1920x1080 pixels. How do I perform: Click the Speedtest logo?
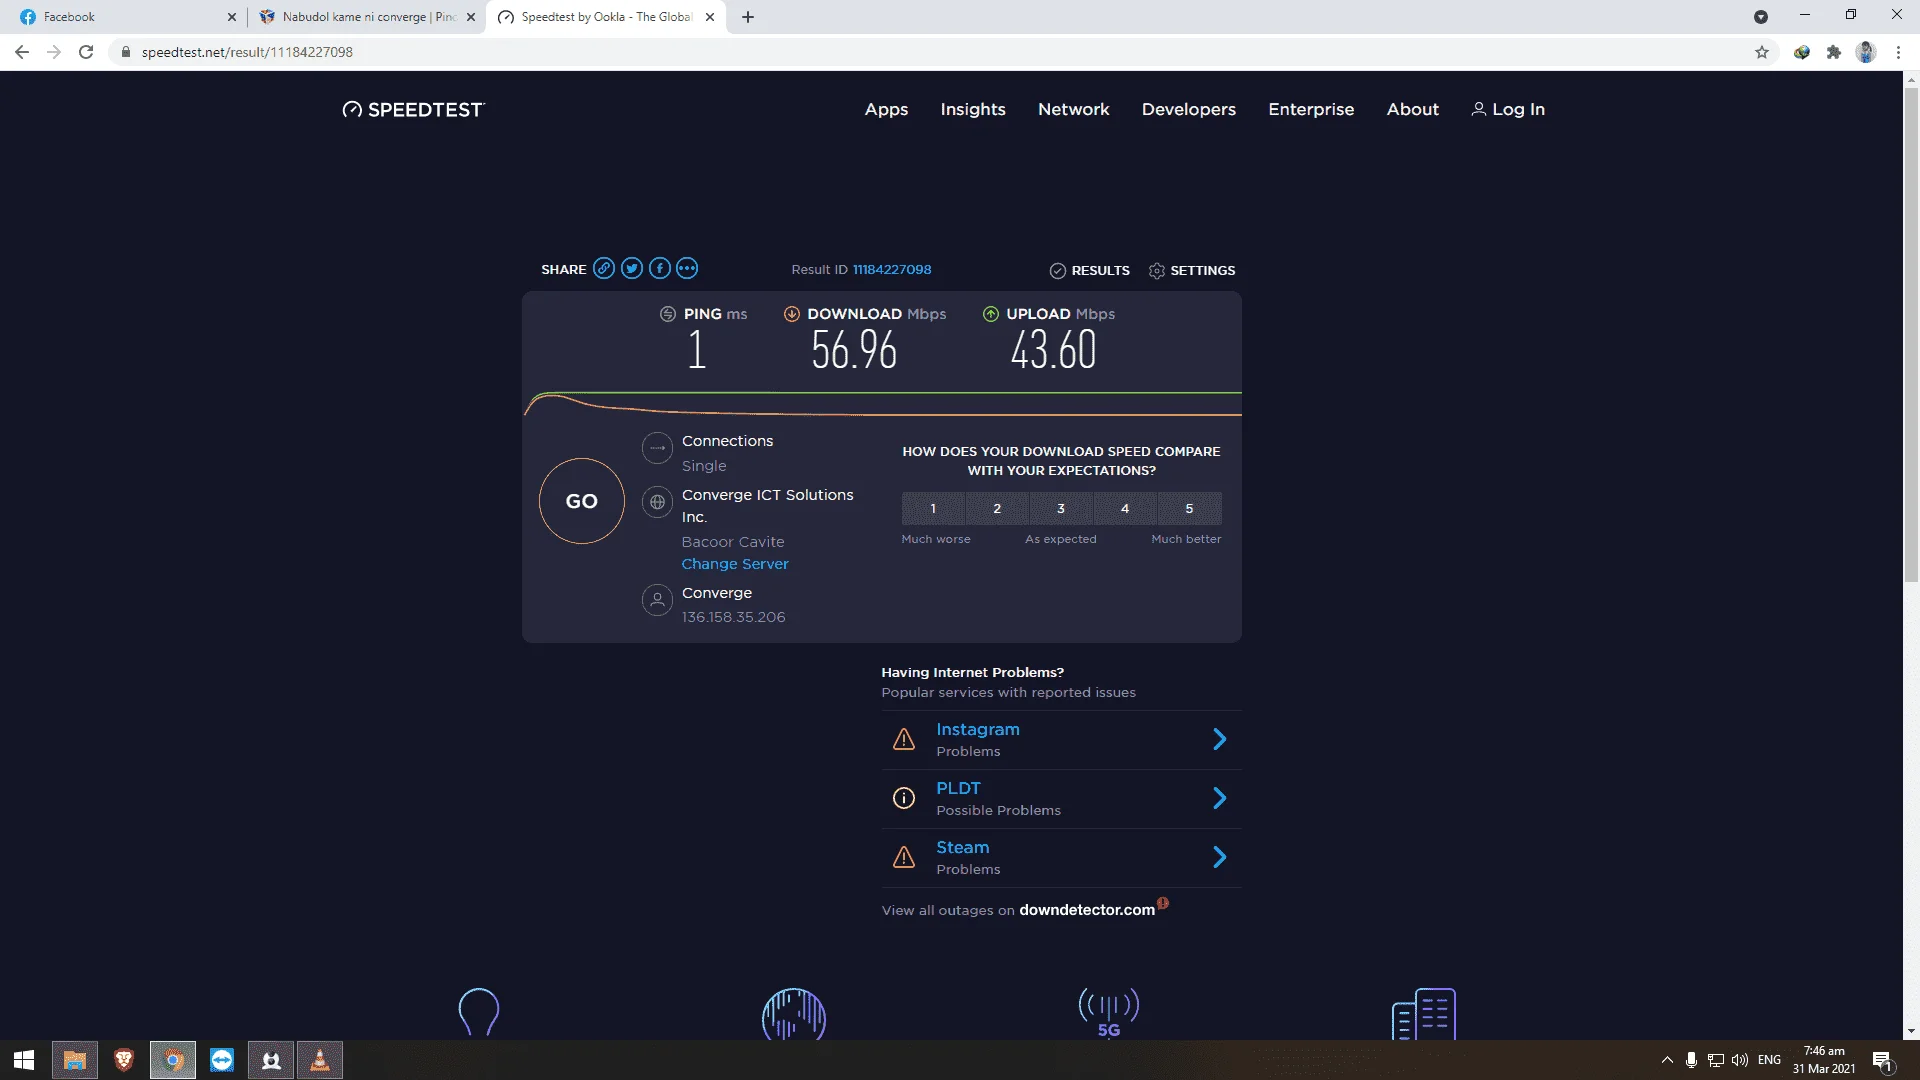413,110
